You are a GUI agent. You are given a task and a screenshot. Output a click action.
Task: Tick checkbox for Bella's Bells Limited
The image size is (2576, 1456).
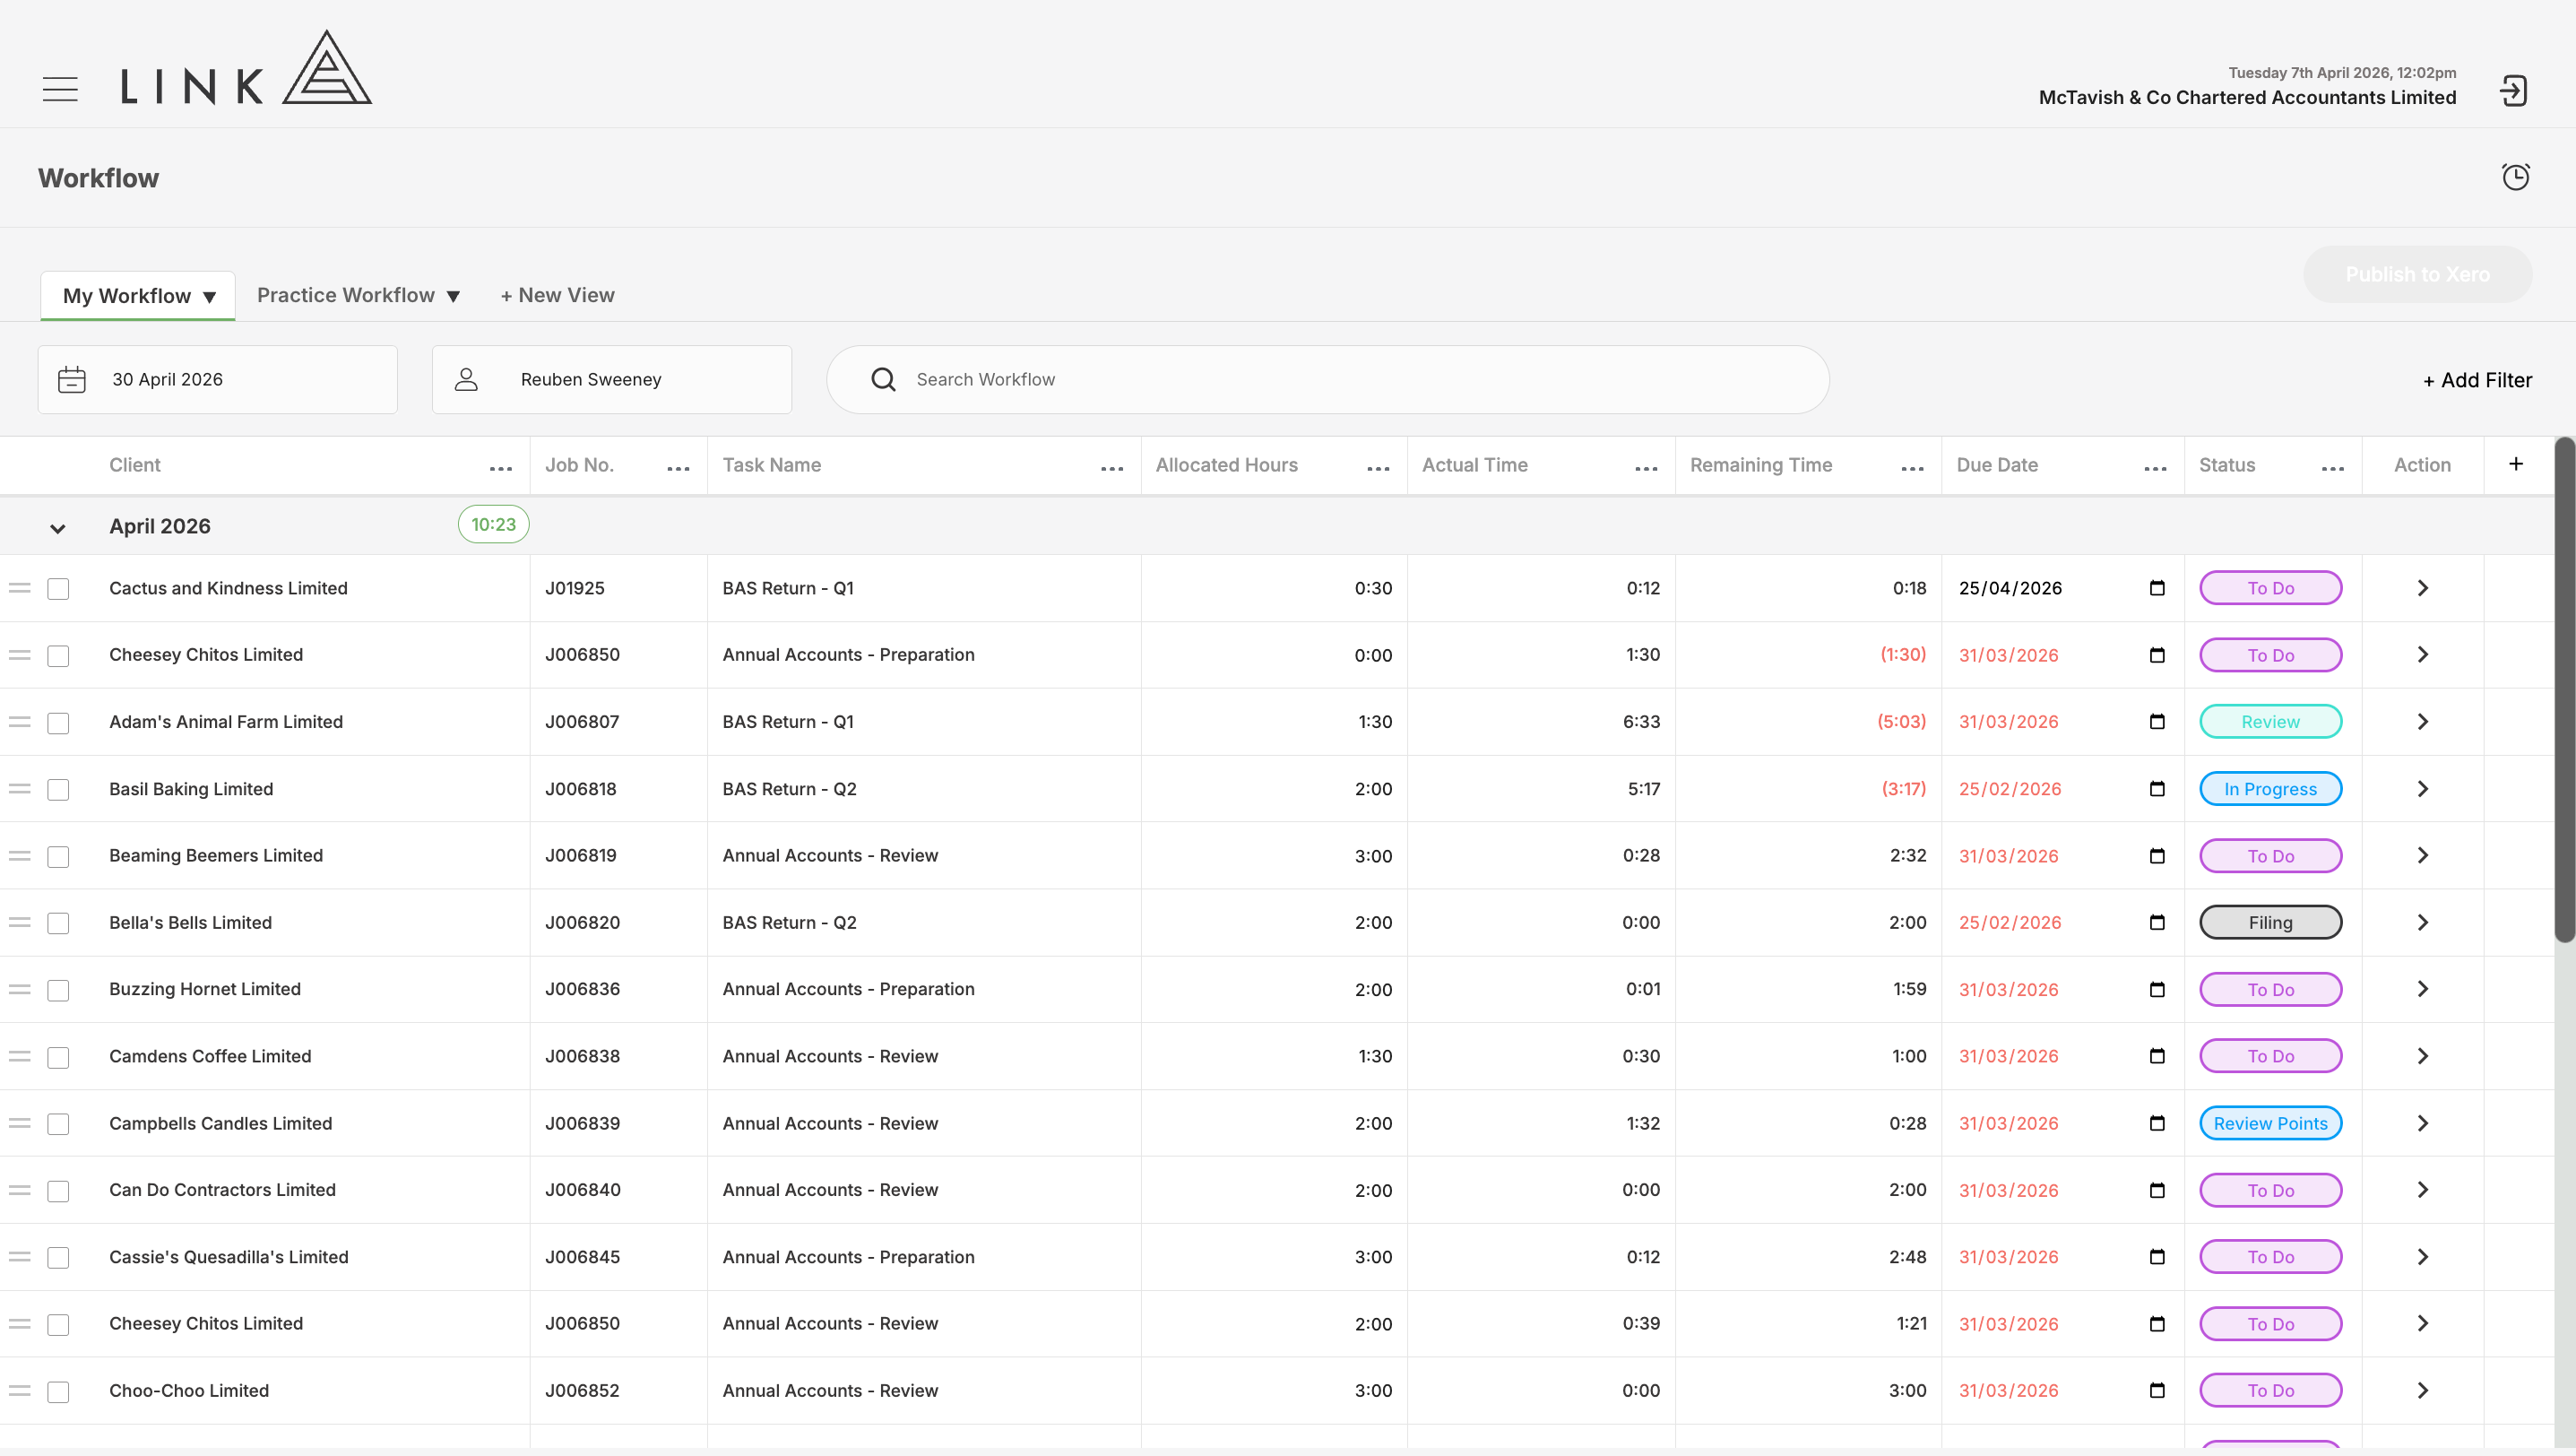(x=59, y=923)
